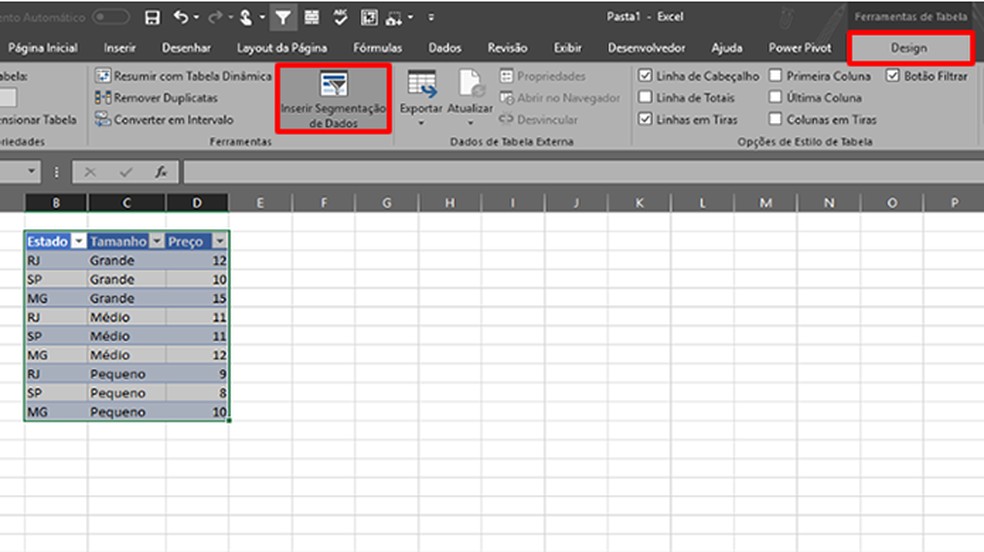984x552 pixels.
Task: Open the Tamanho column filter dropdown
Action: tap(157, 242)
